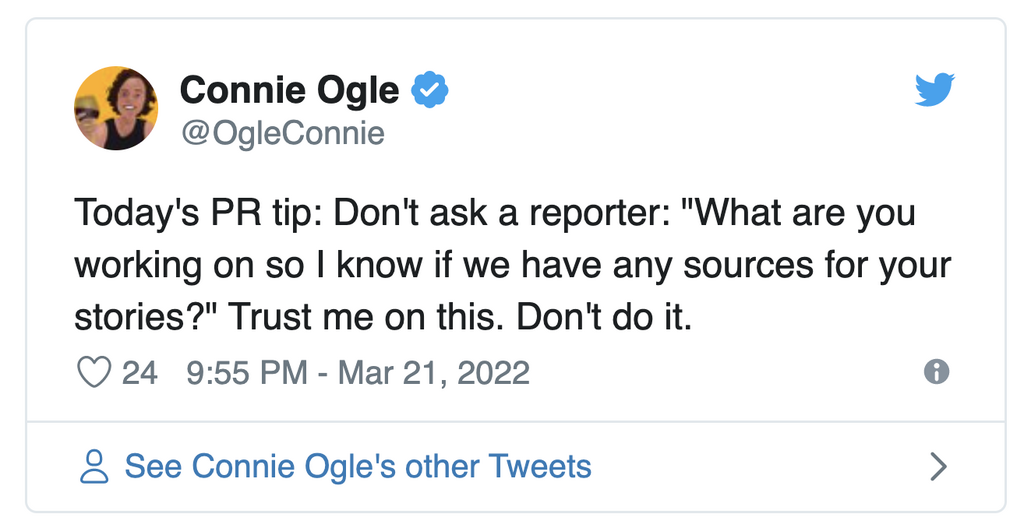Click the 9:55 PM time text
The width and height of the screenshot is (1024, 528).
point(247,373)
